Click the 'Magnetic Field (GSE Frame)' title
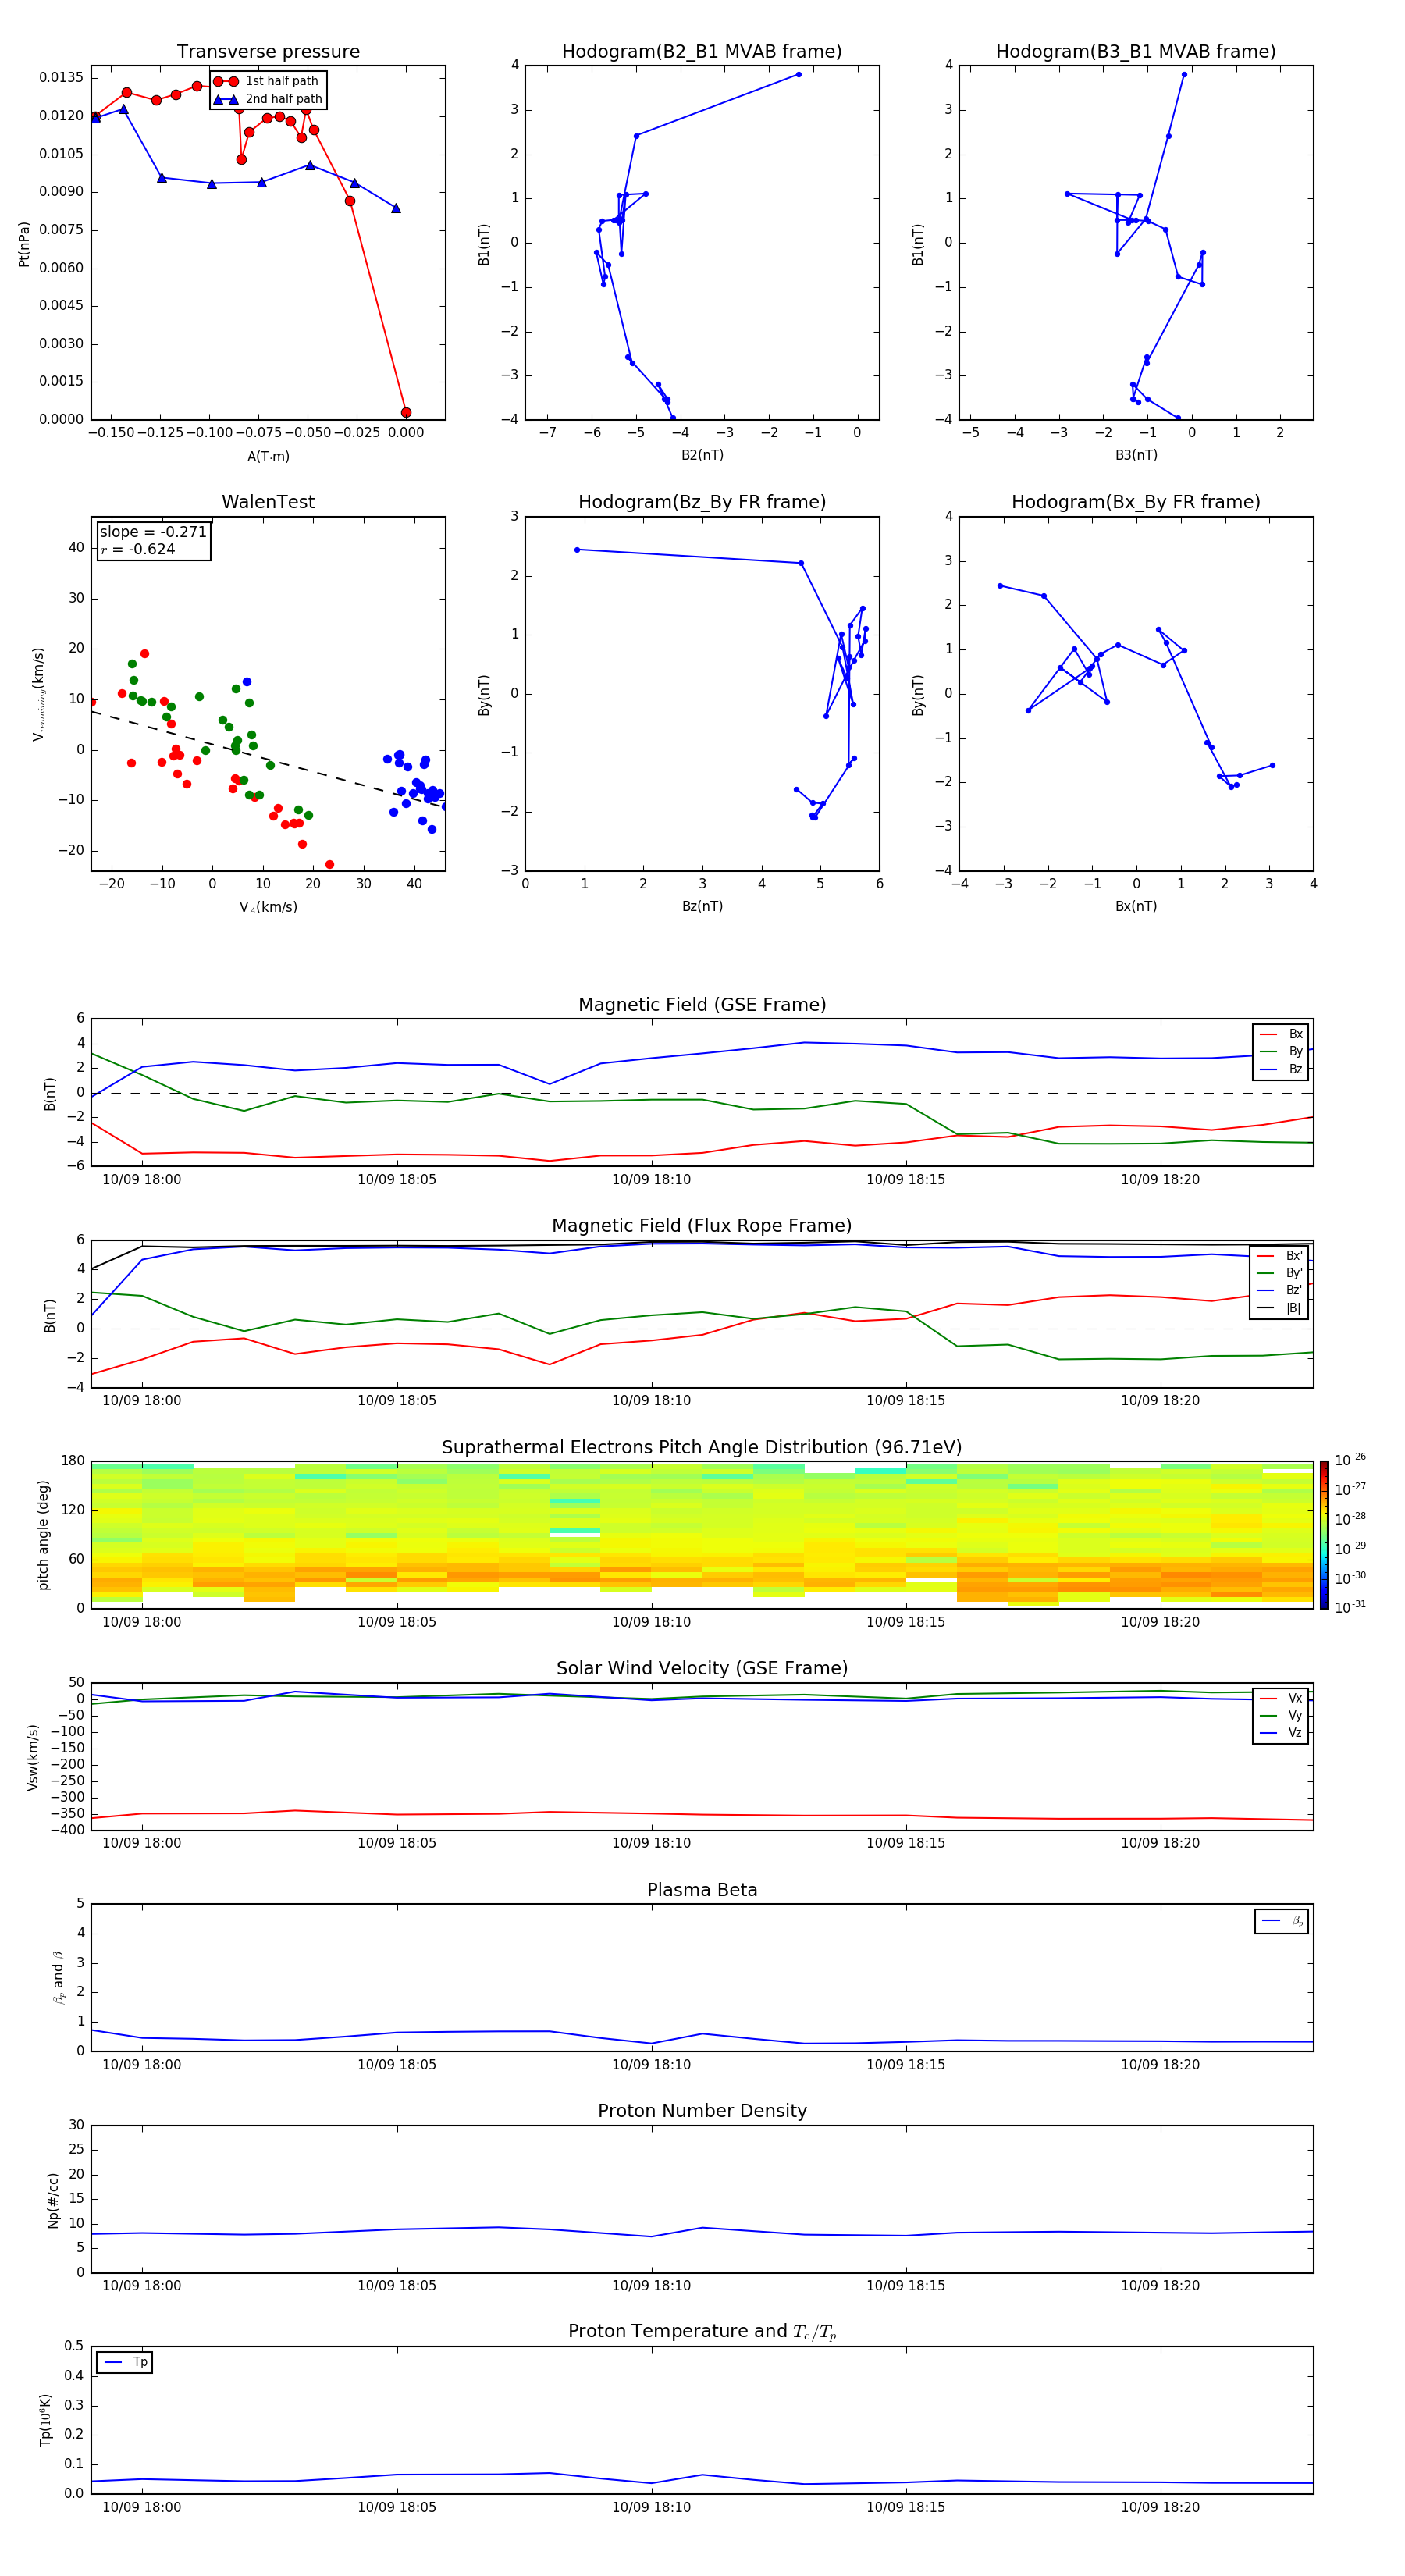This screenshot has height=2576, width=1405. [702, 1004]
